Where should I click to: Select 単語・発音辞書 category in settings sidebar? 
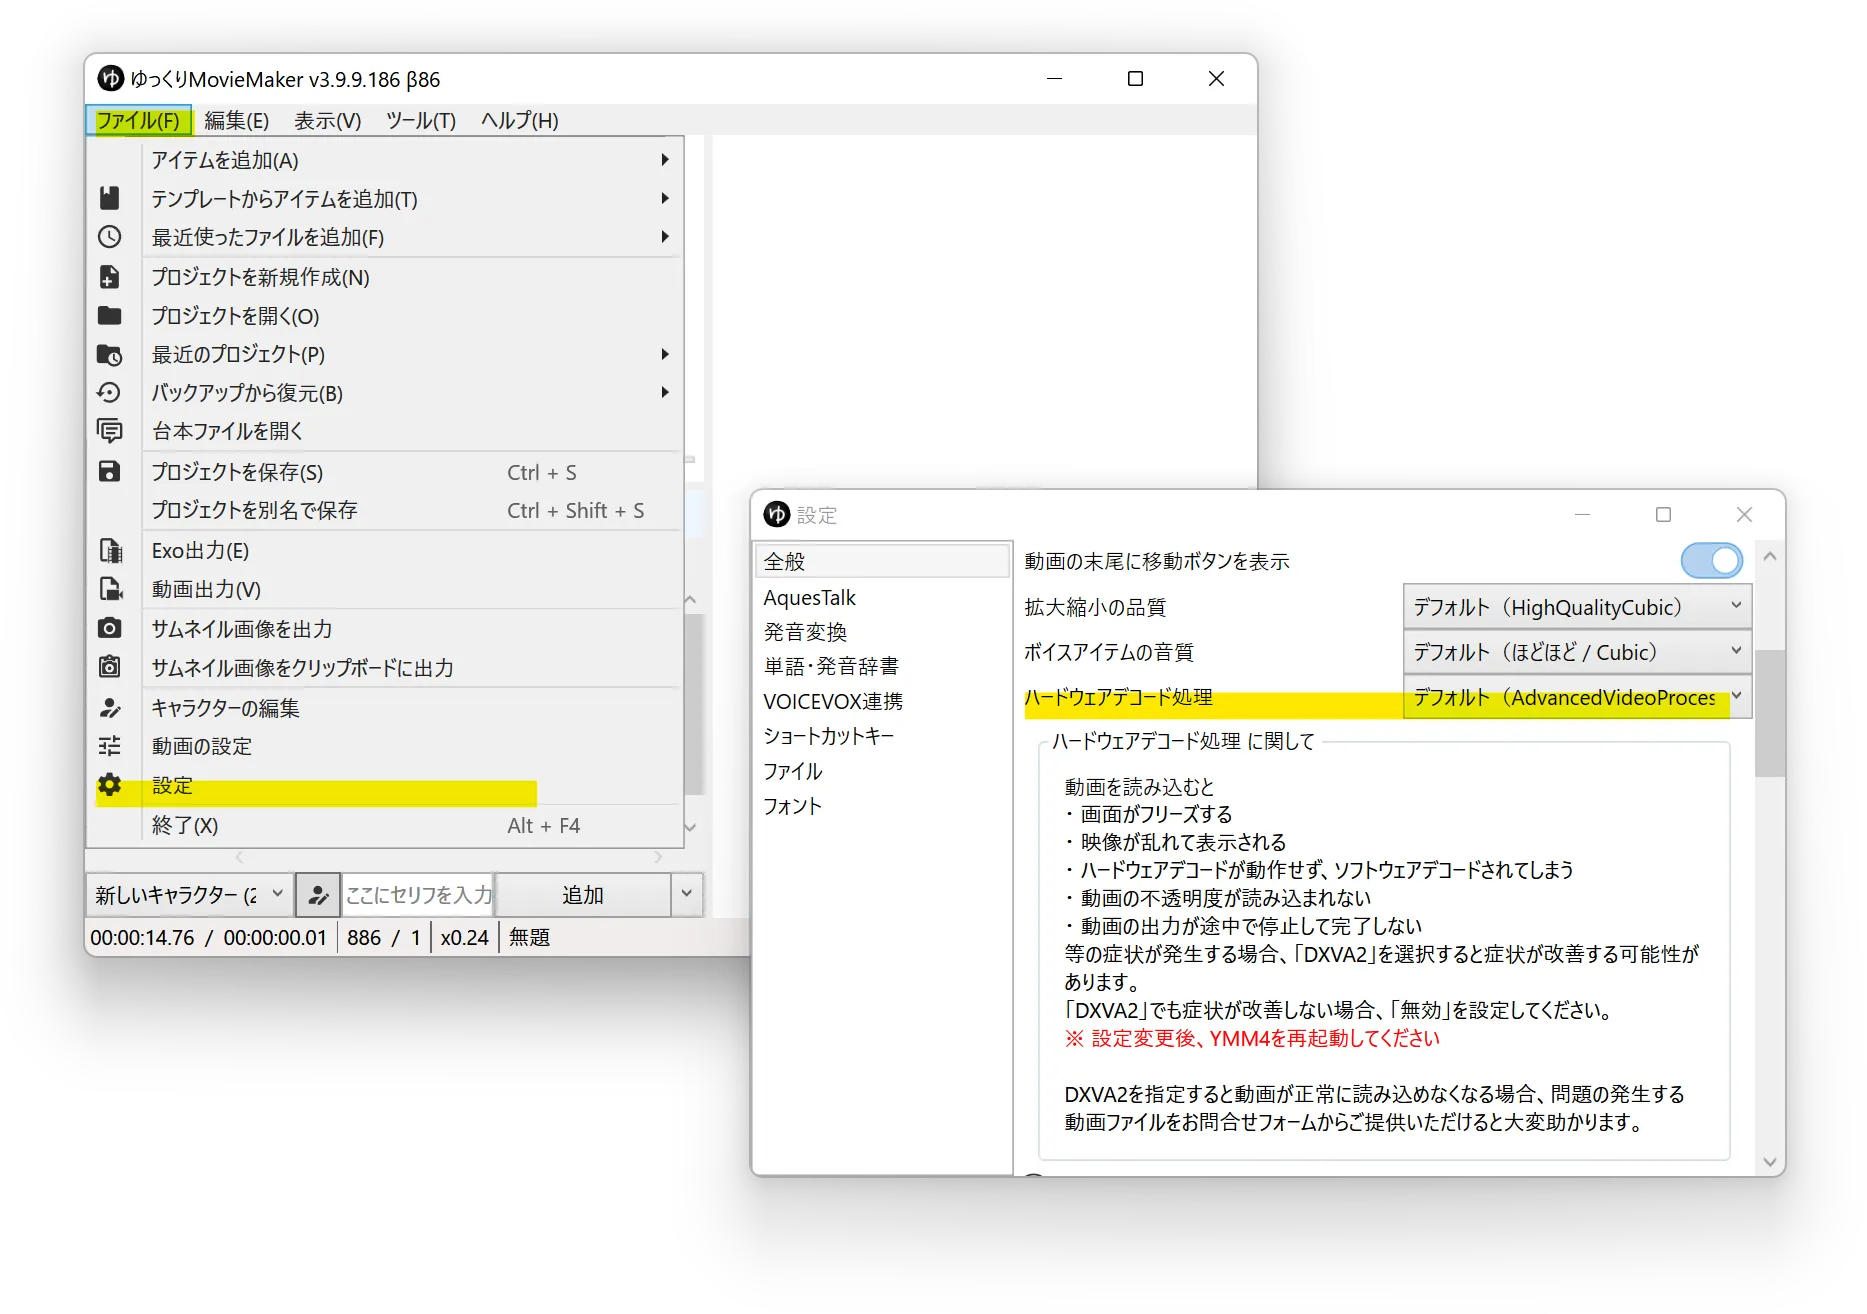(x=883, y=666)
